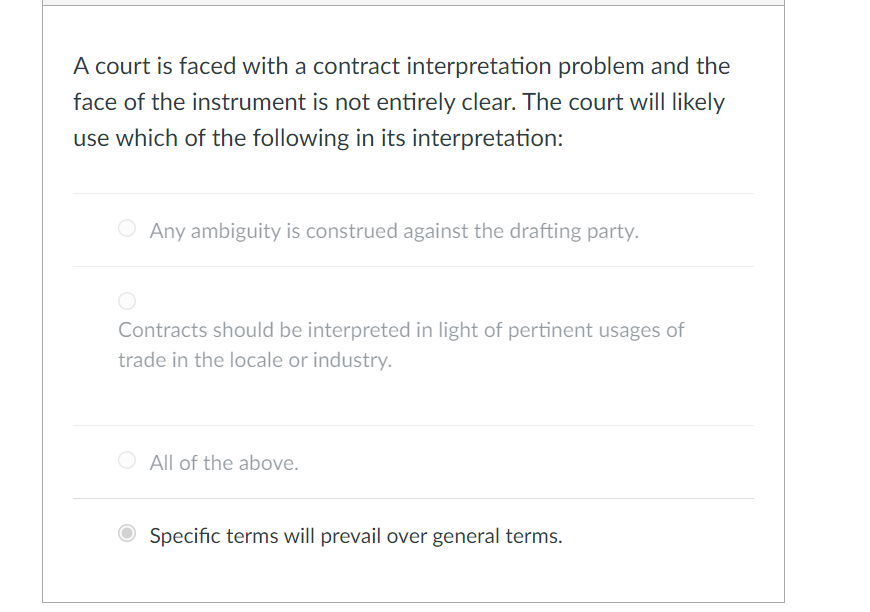Click the empty circle near 'All of the above'
The height and width of the screenshot is (612, 870).
pyautogui.click(x=126, y=459)
